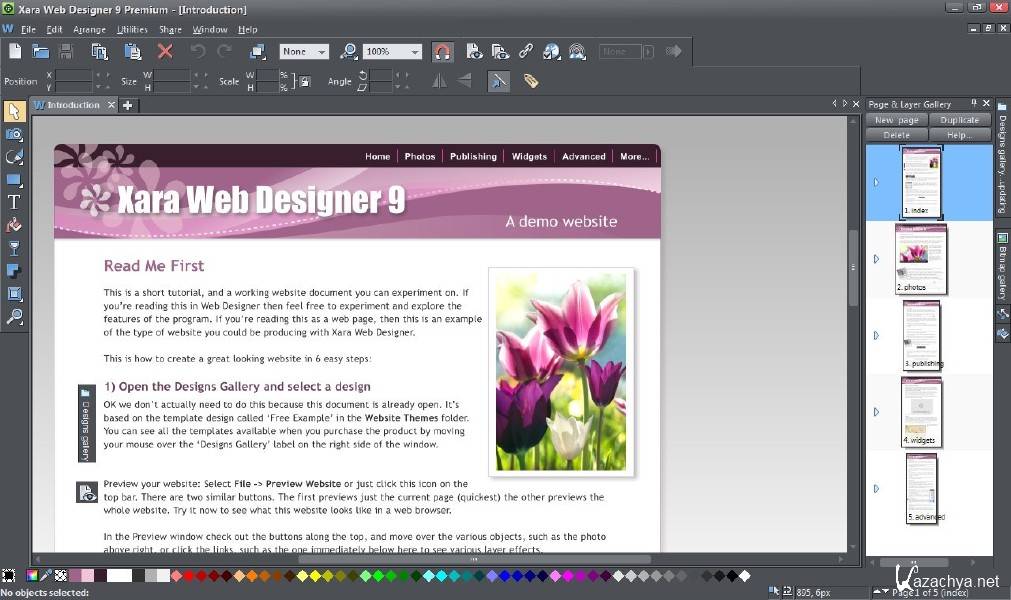Click the Link chain icon in toolbar
Viewport: 1011px width, 600px height.
point(525,51)
